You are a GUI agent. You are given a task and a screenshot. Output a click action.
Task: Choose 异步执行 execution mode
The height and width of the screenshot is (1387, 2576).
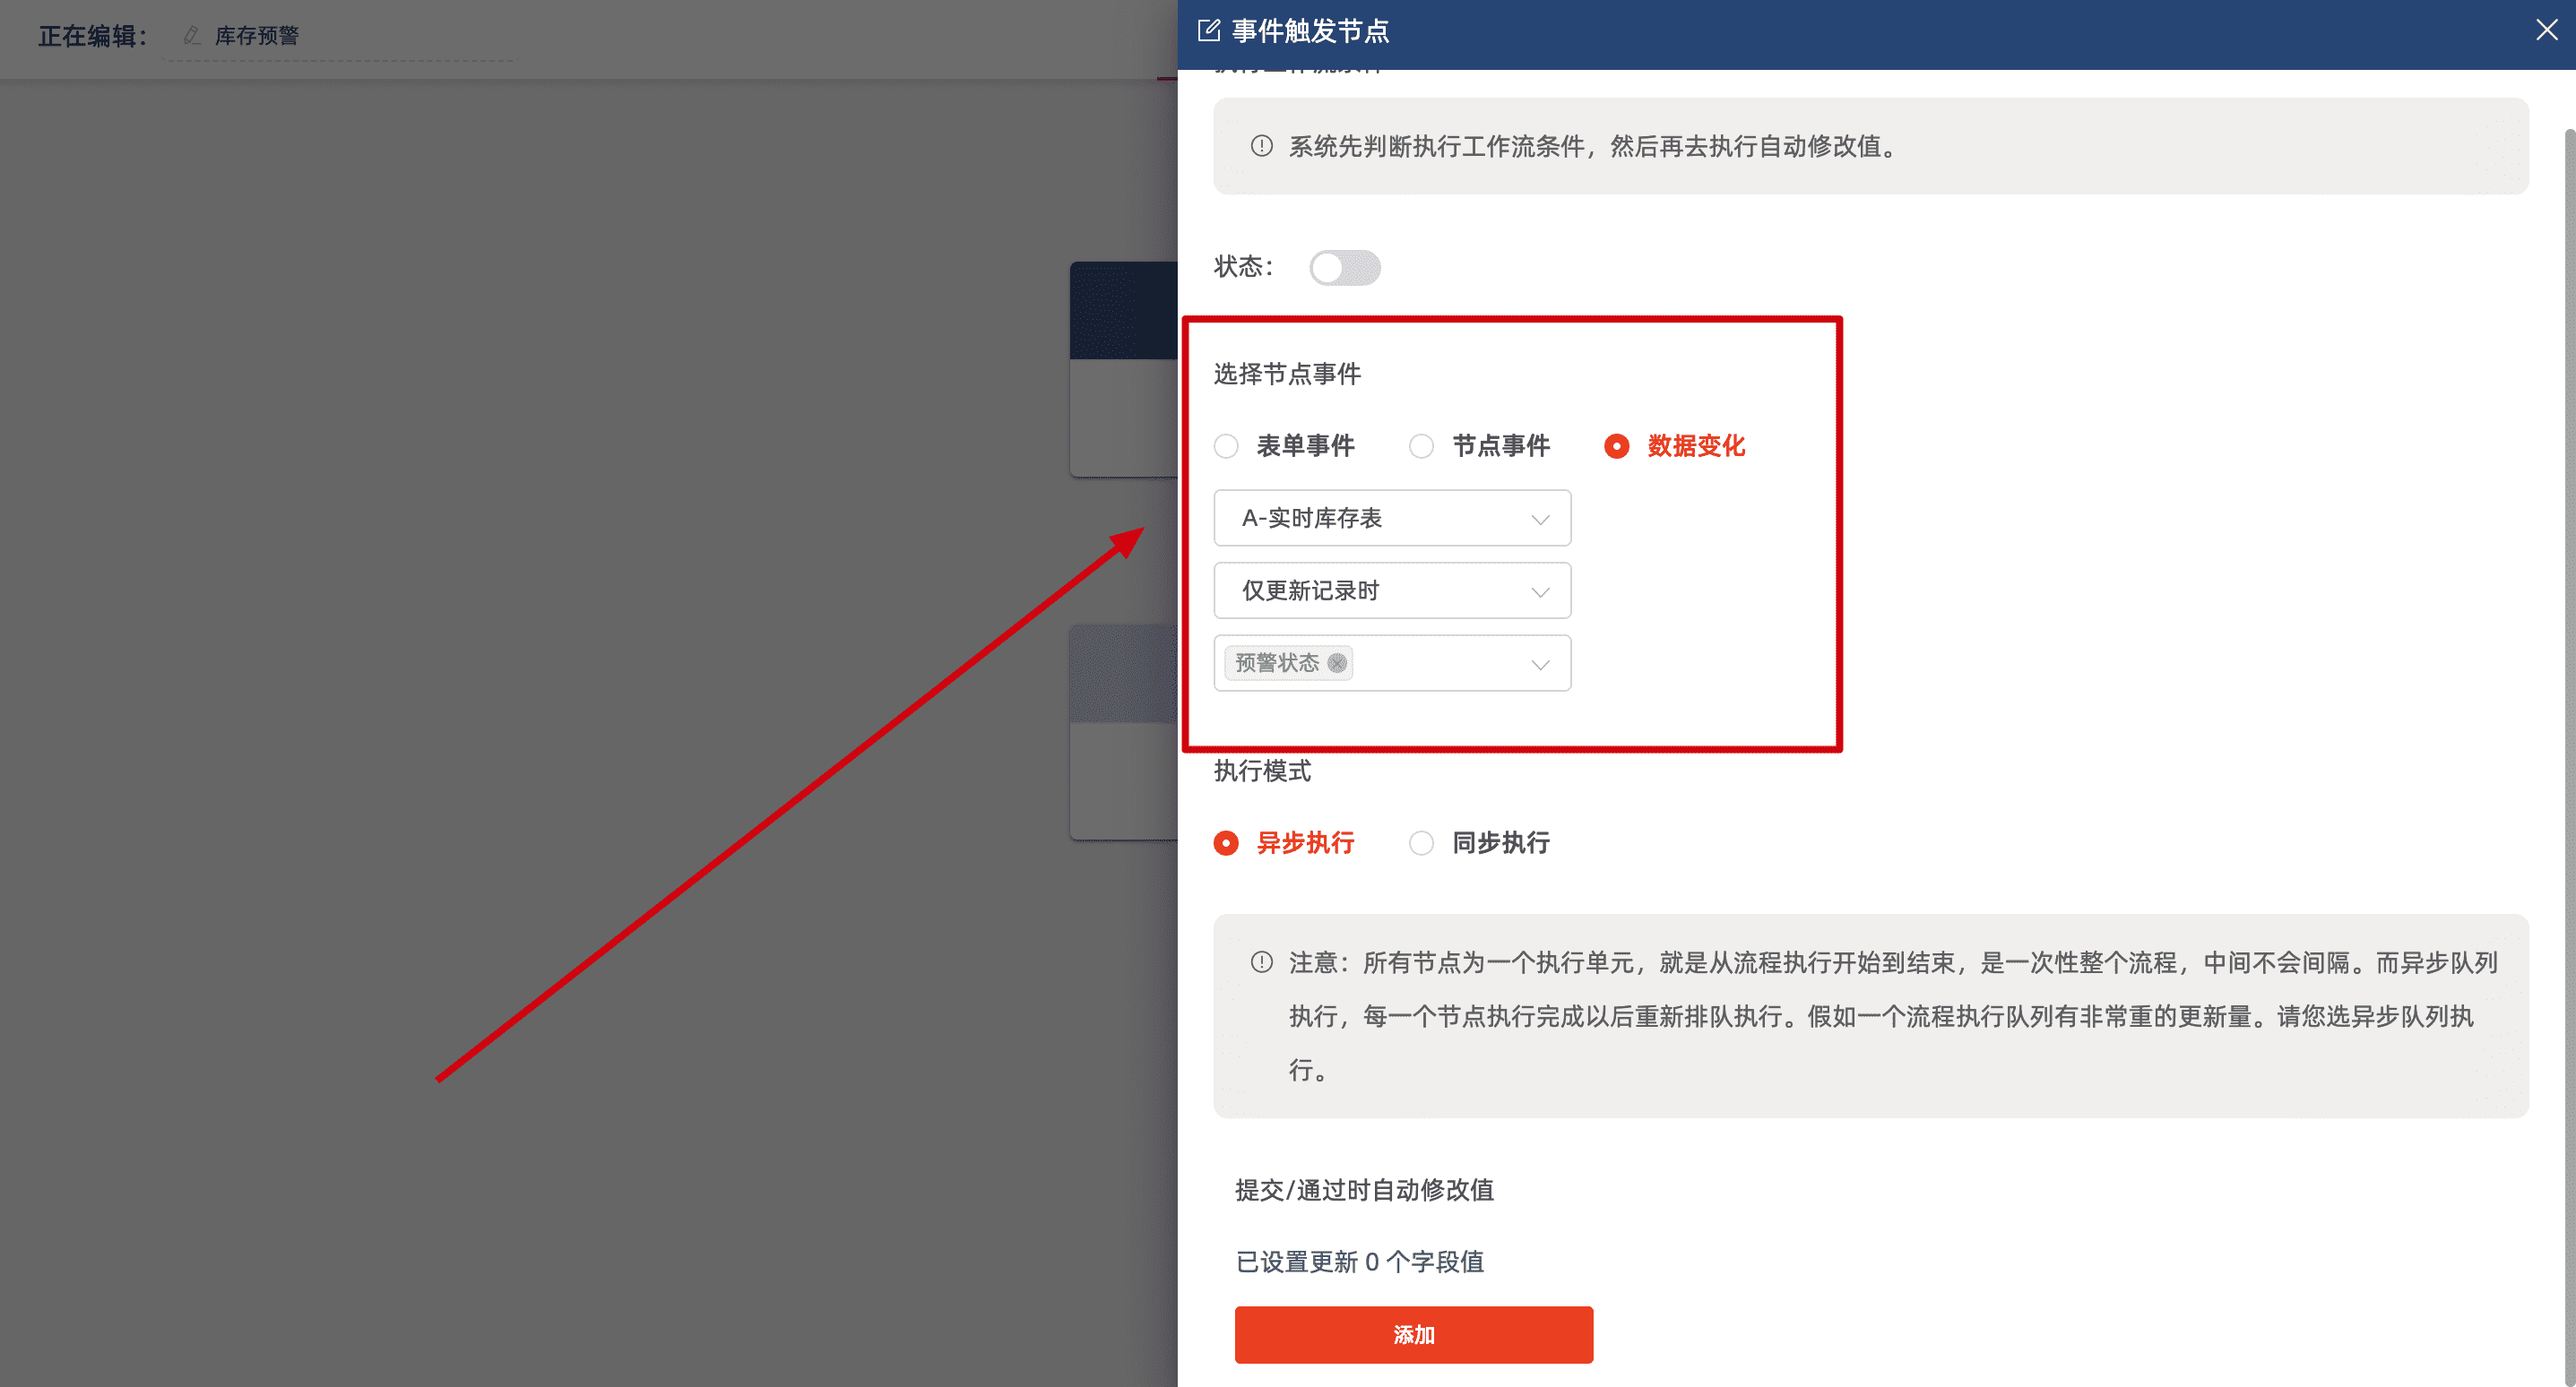coord(1226,843)
